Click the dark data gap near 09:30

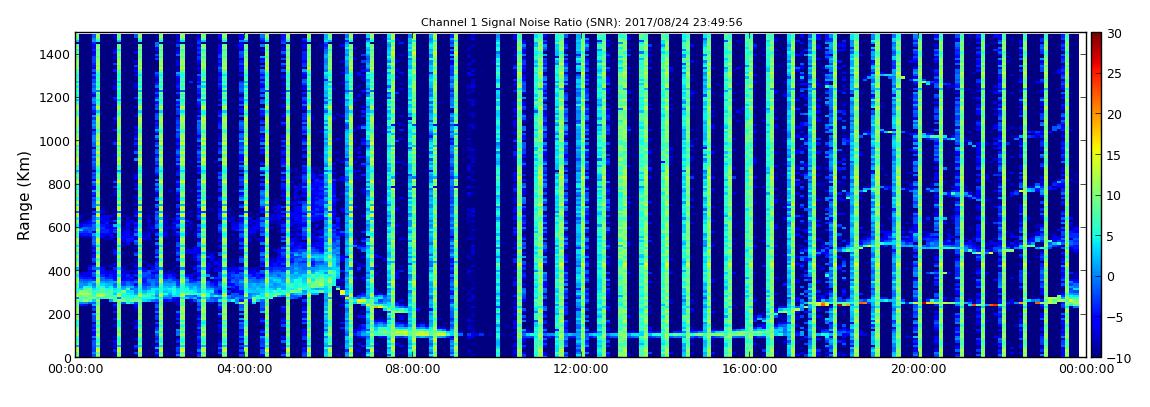coord(477,195)
